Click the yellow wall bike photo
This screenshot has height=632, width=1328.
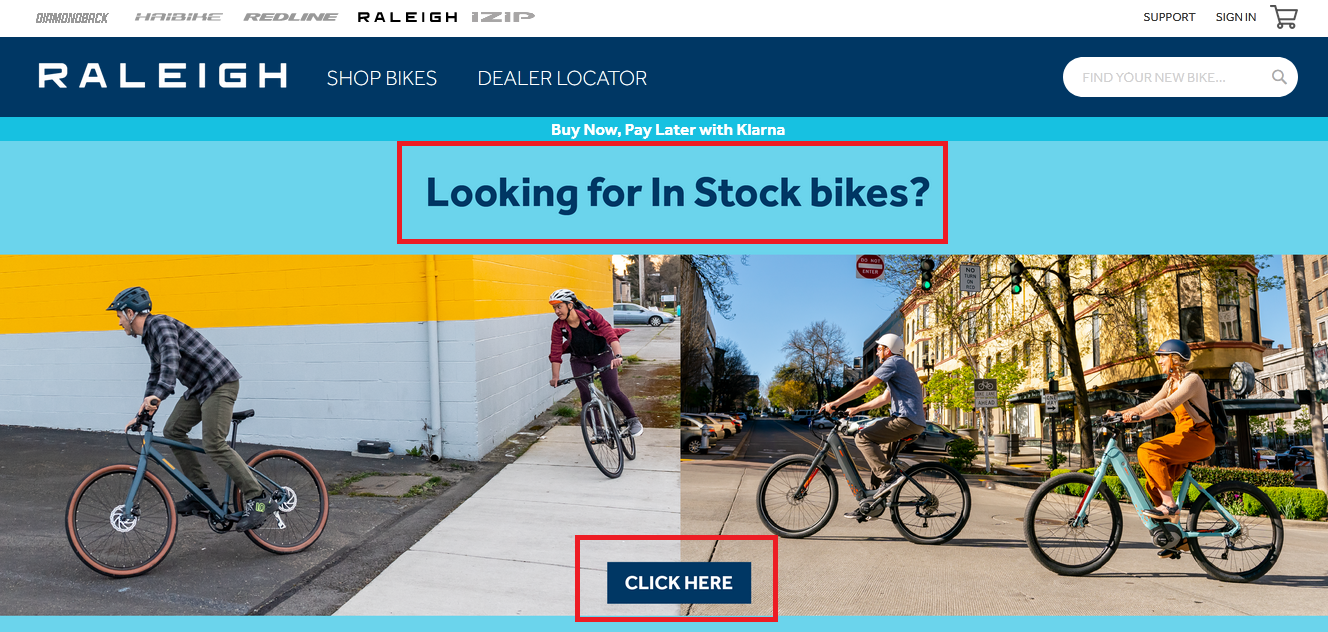340,435
